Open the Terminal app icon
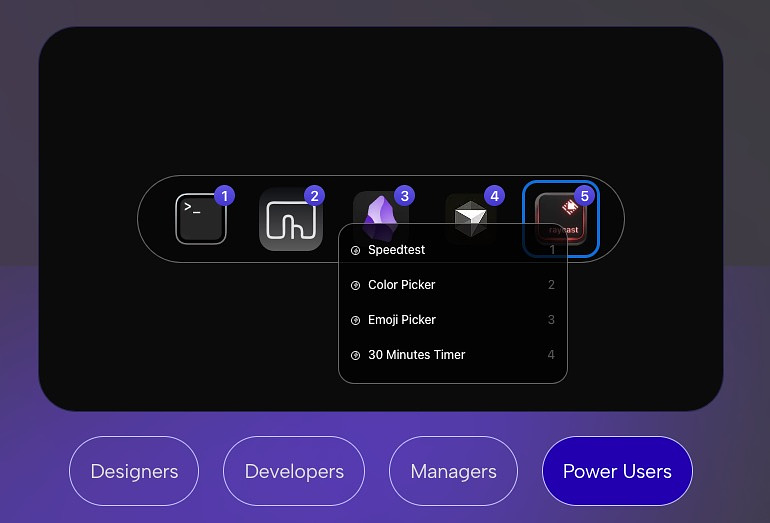Viewport: 770px width, 523px height. (x=201, y=219)
